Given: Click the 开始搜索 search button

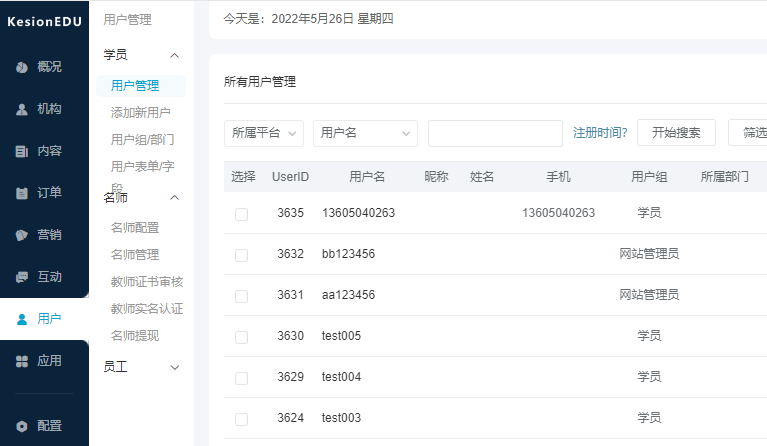Looking at the screenshot, I should [x=676, y=133].
